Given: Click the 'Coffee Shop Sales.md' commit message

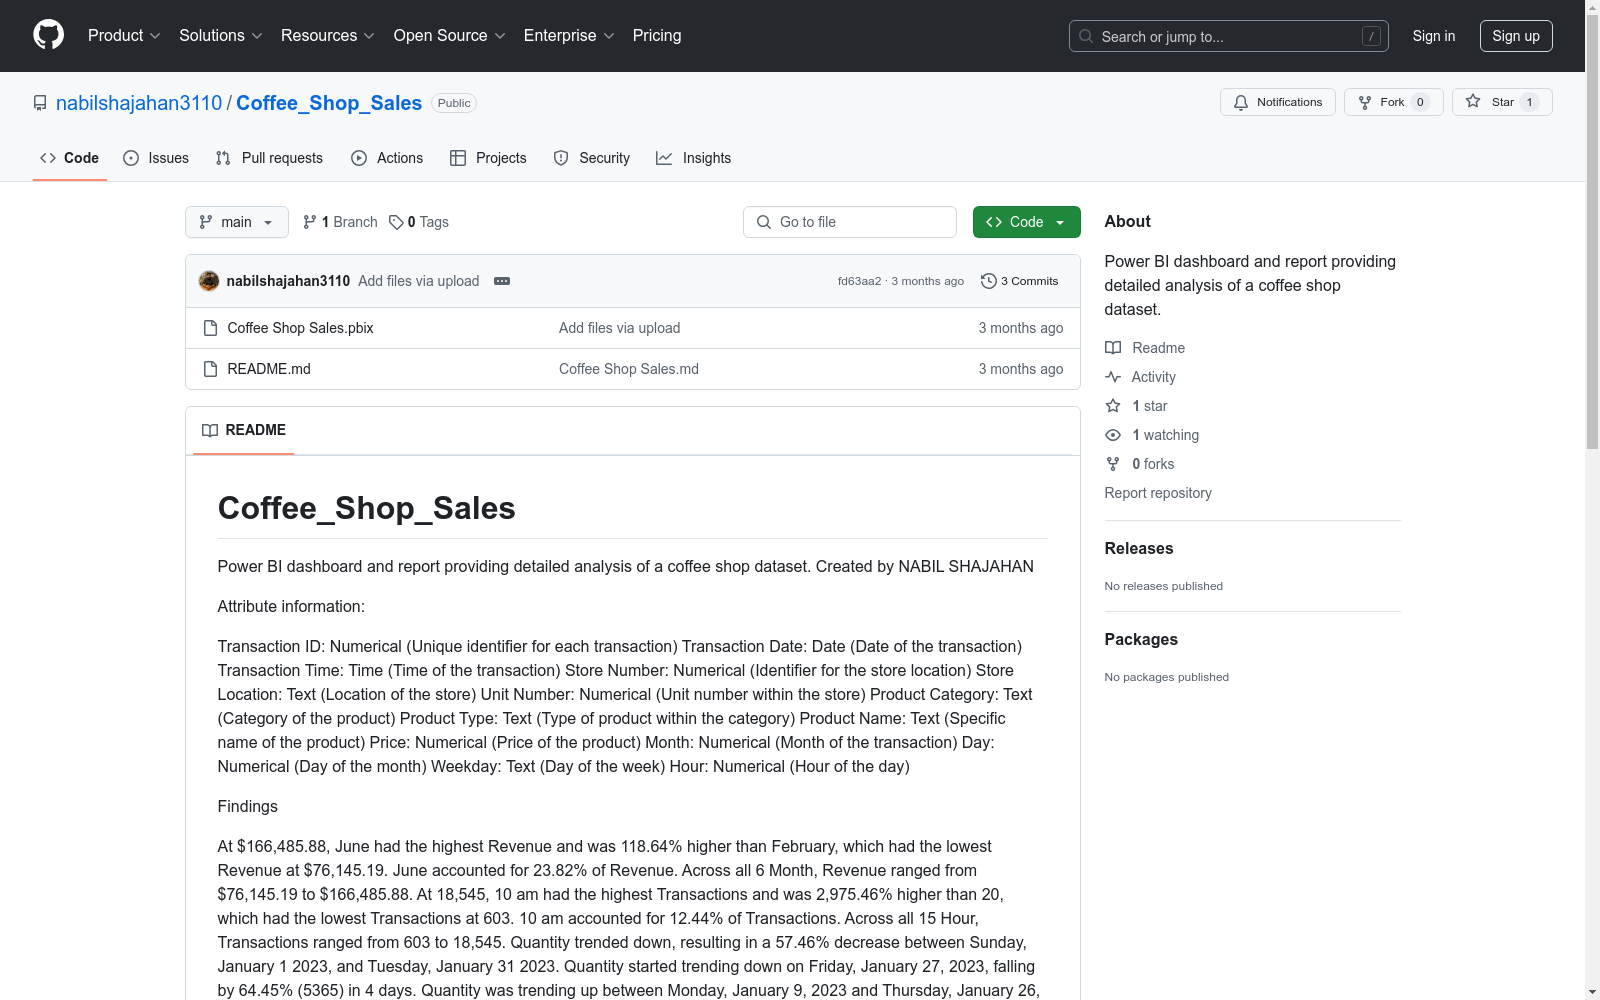Looking at the screenshot, I should (x=629, y=369).
